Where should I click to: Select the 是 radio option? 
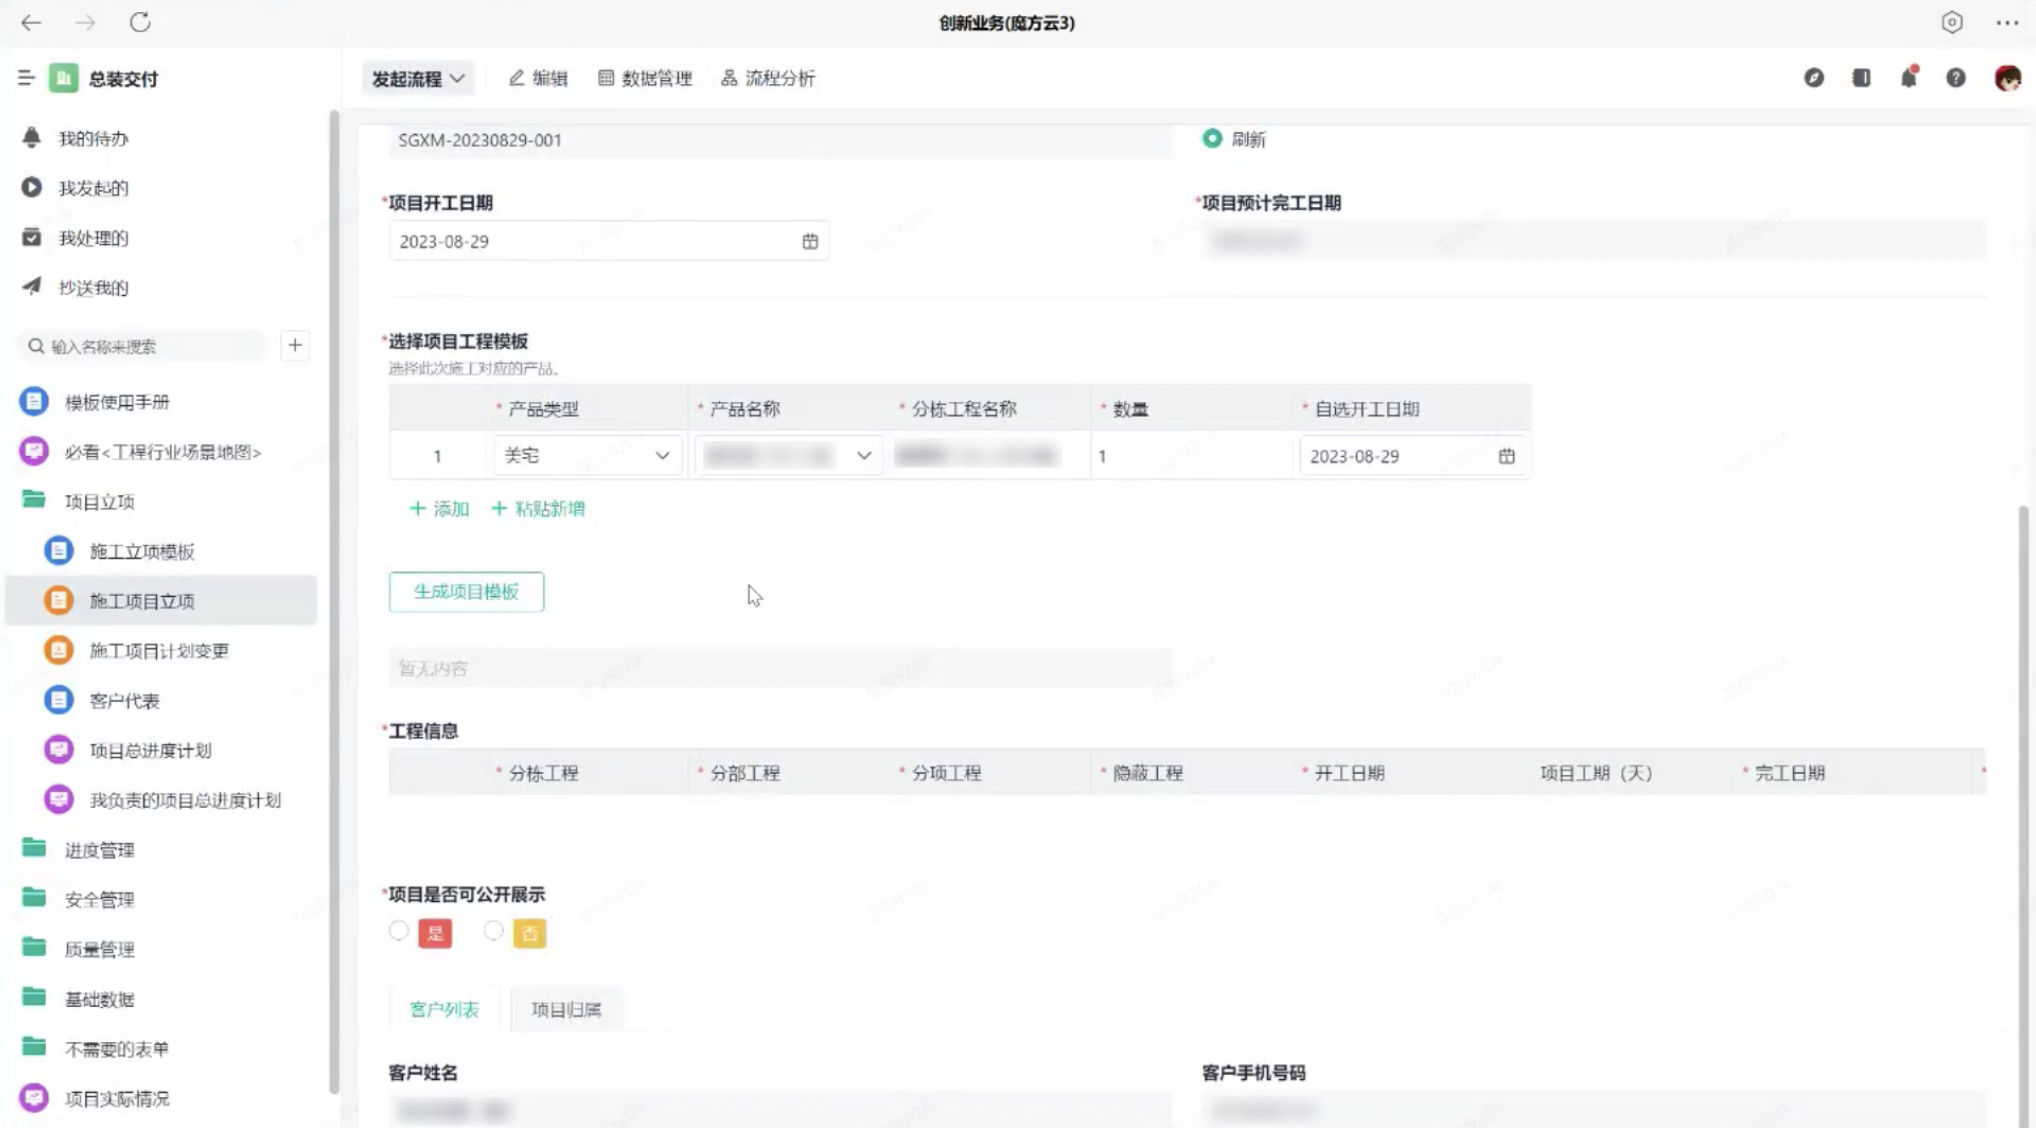pos(399,931)
